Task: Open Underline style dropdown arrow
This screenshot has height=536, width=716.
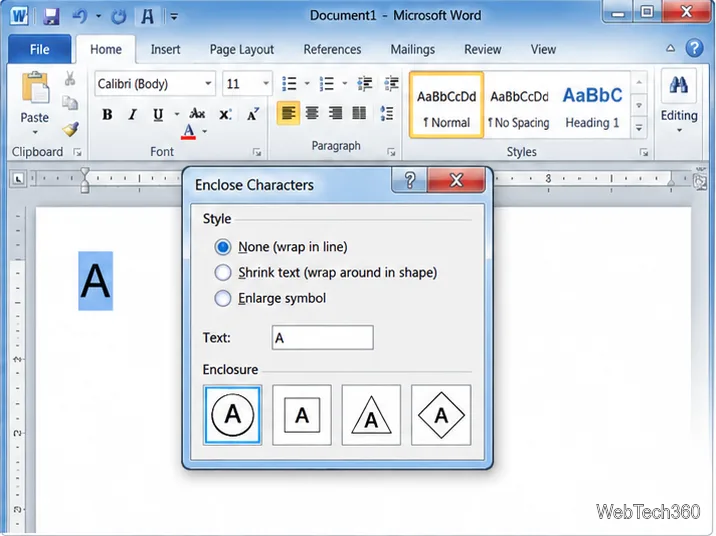Action: click(177, 114)
